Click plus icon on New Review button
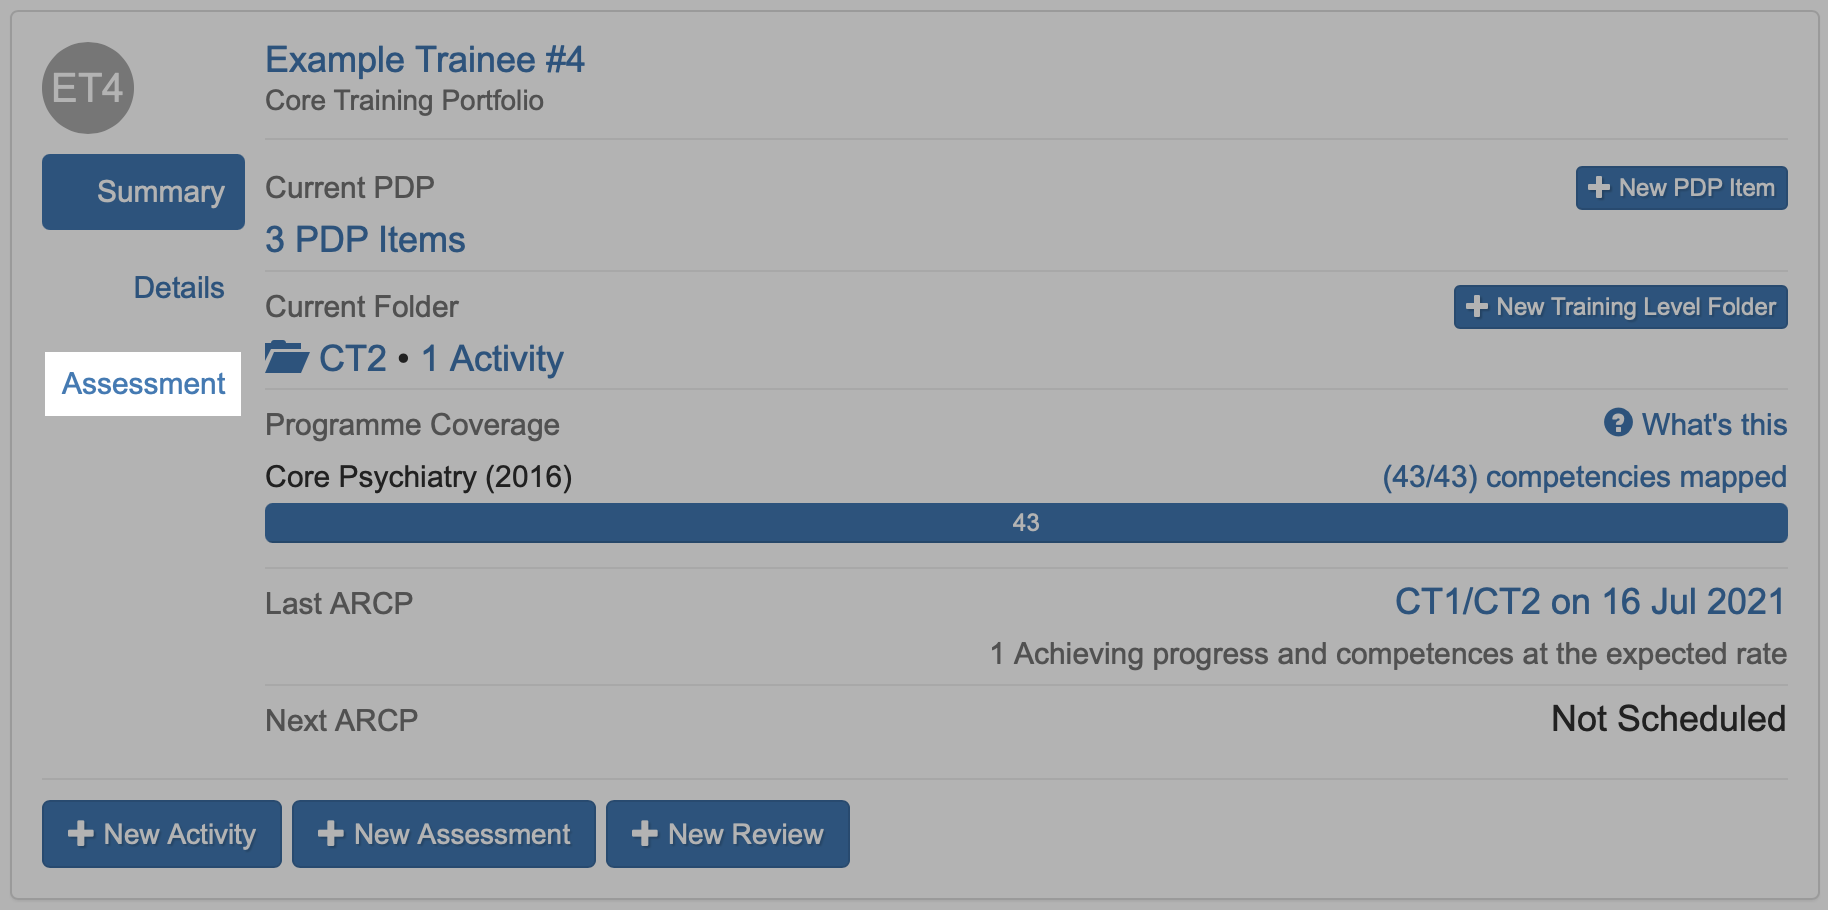The width and height of the screenshot is (1828, 910). 644,834
